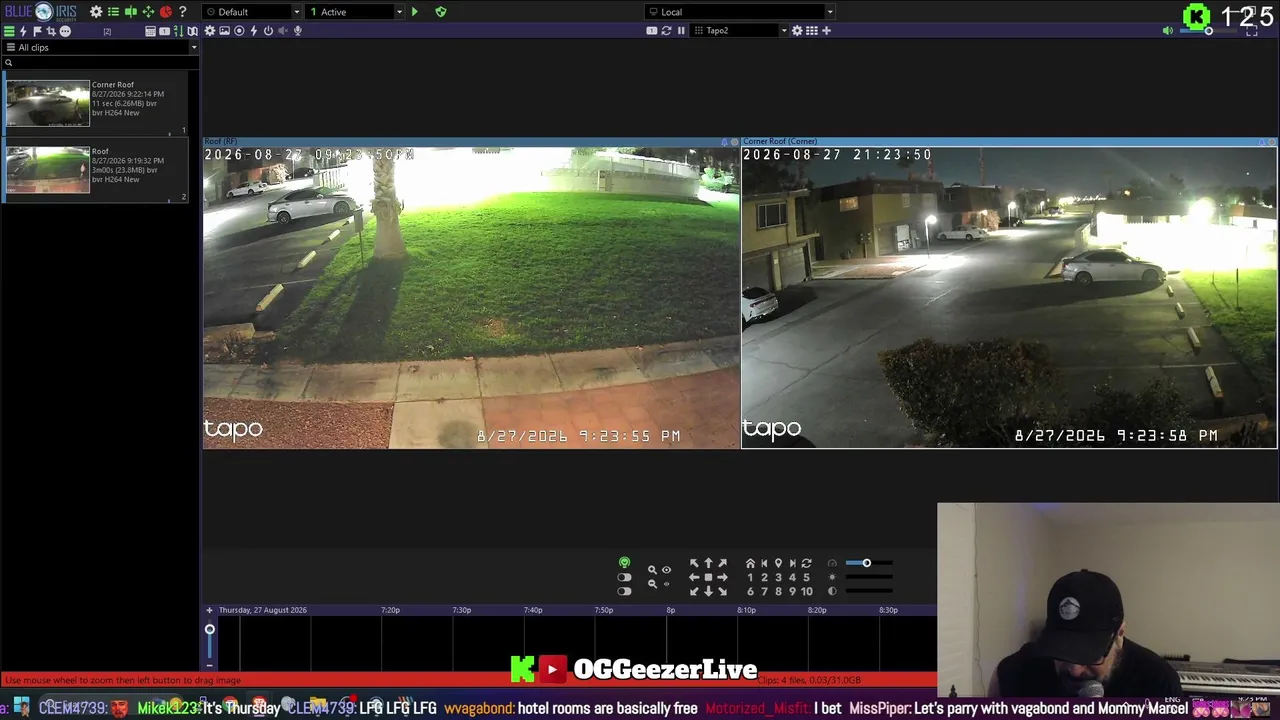
Task: Move PTZ camera down
Action: tap(708, 591)
